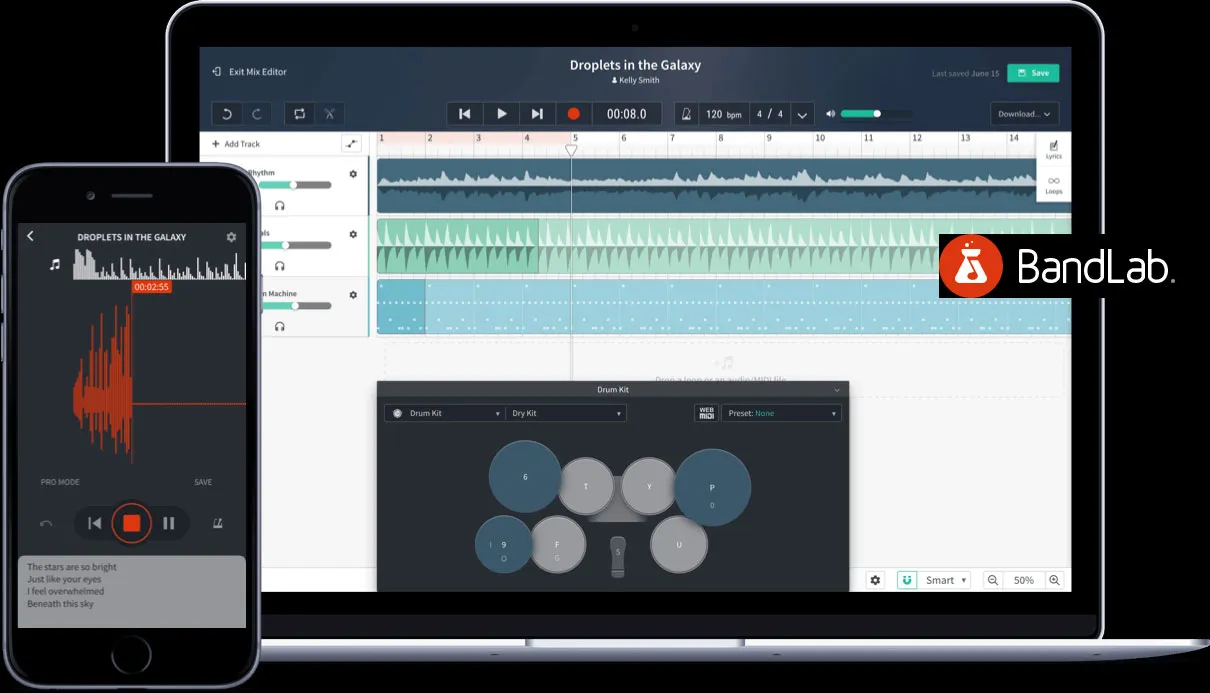1210x693 pixels.
Task: Open the Smart snap dropdown
Action: [x=945, y=580]
